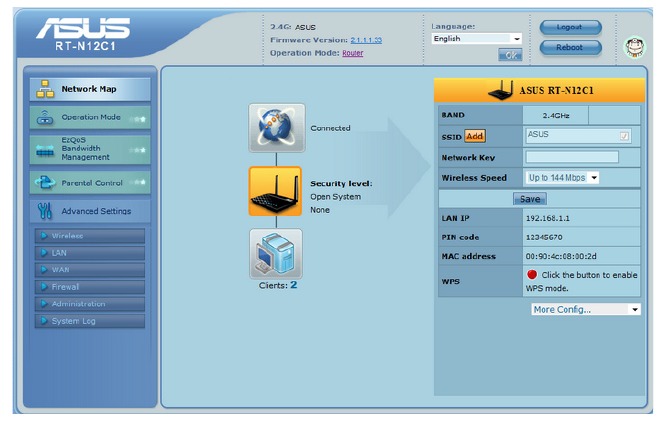This screenshot has height=429, width=665.
Task: Click the Router operation mode link
Action: (352, 53)
